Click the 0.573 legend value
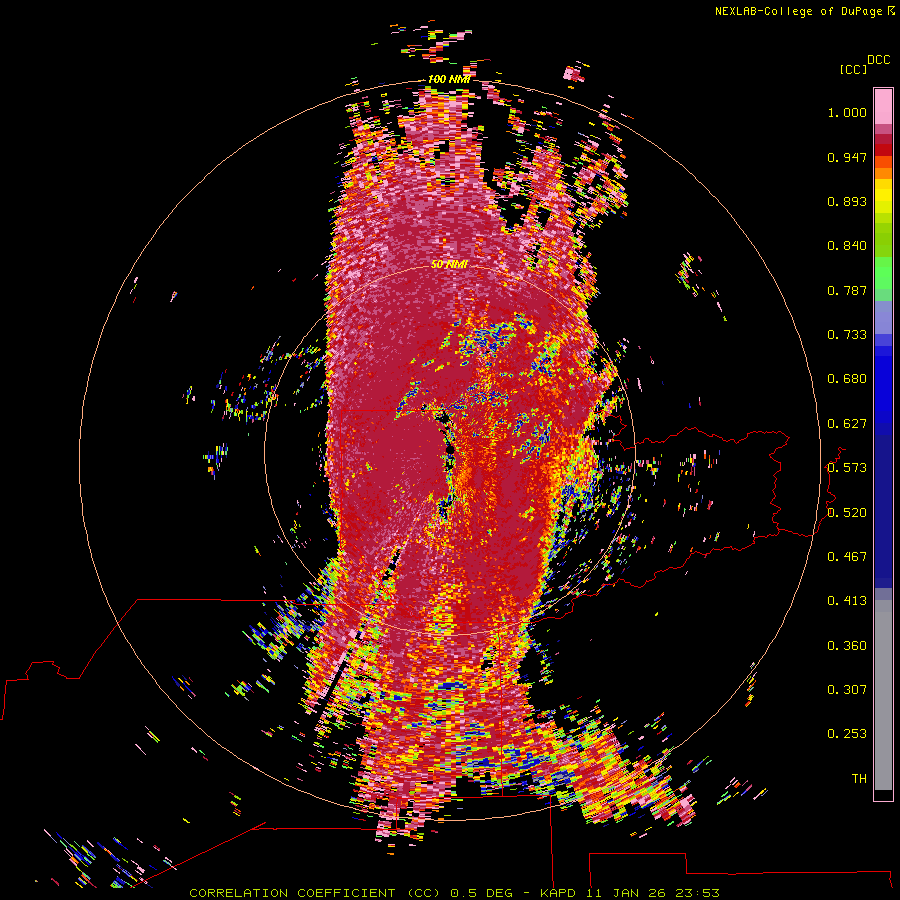 point(847,468)
